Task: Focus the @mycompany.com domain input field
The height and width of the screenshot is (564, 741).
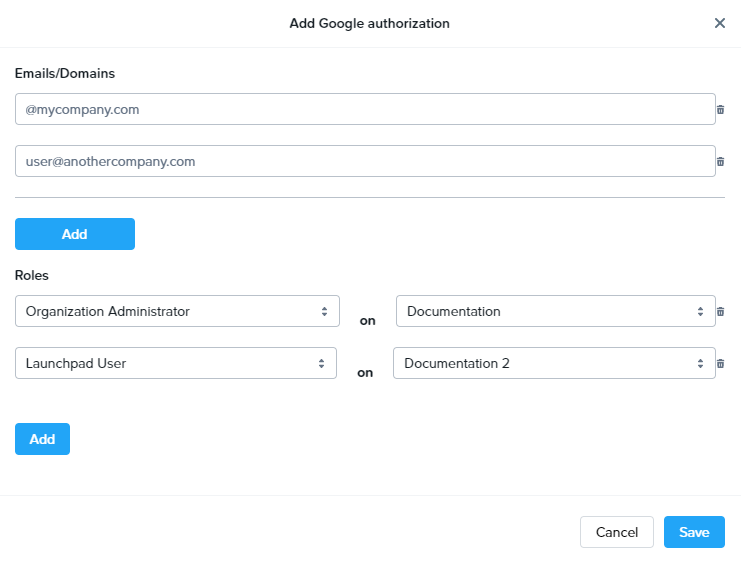Action: (365, 109)
